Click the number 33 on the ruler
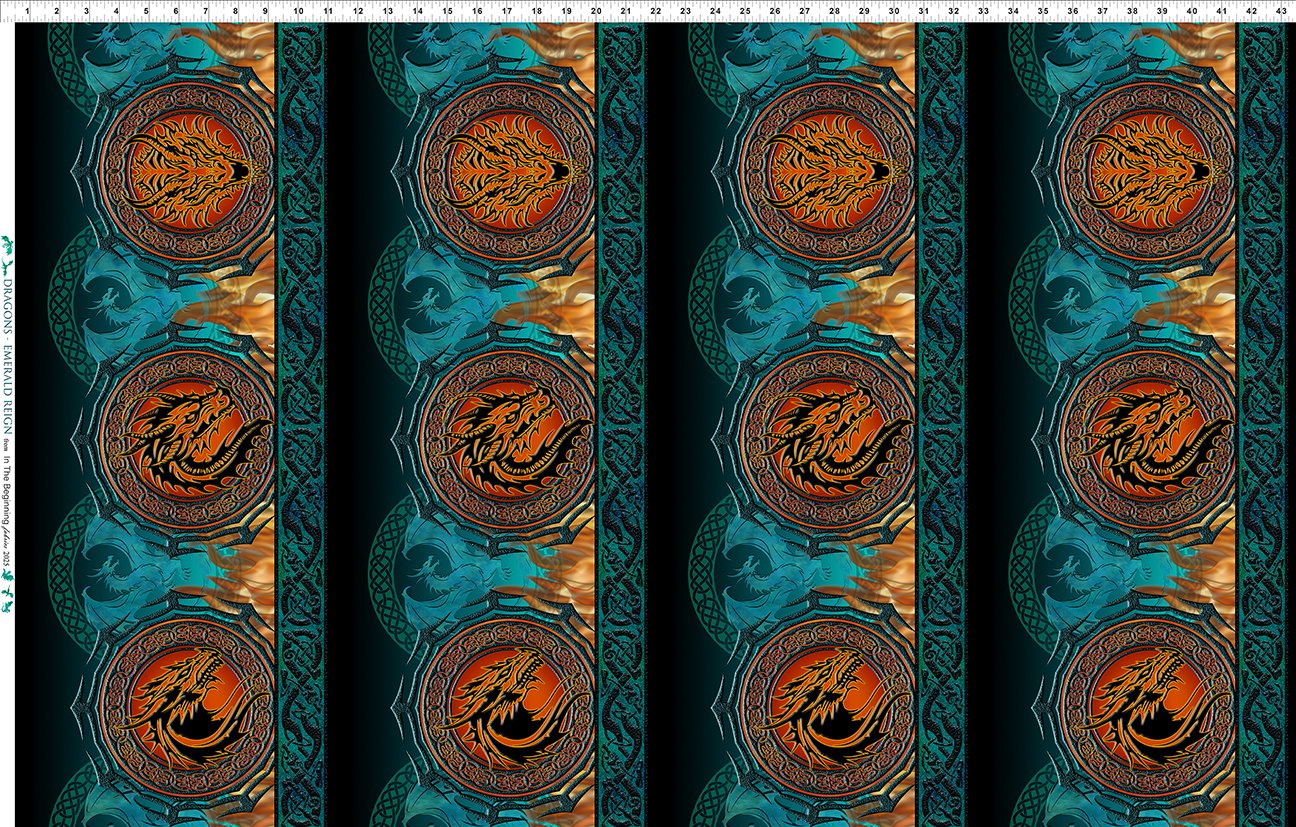The image size is (1296, 827). [x=983, y=11]
